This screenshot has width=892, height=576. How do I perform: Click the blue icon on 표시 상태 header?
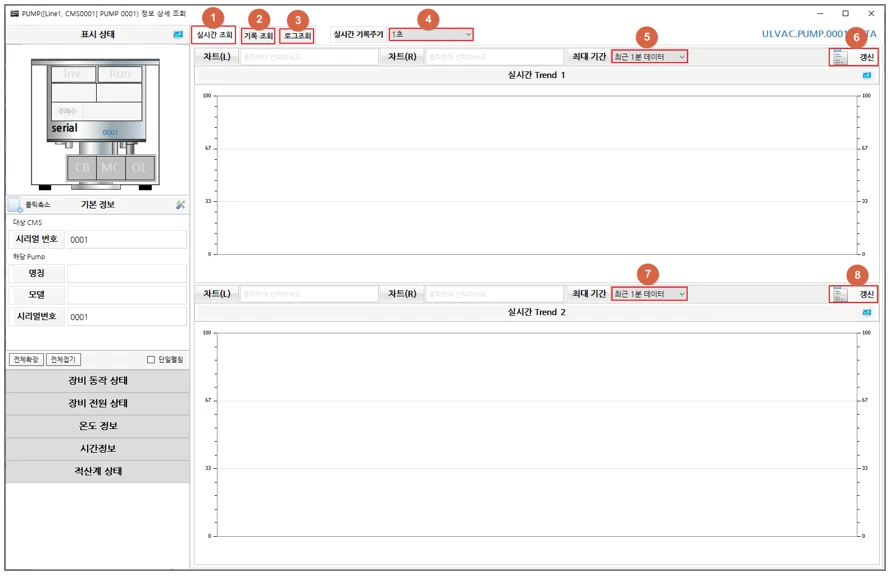(178, 35)
